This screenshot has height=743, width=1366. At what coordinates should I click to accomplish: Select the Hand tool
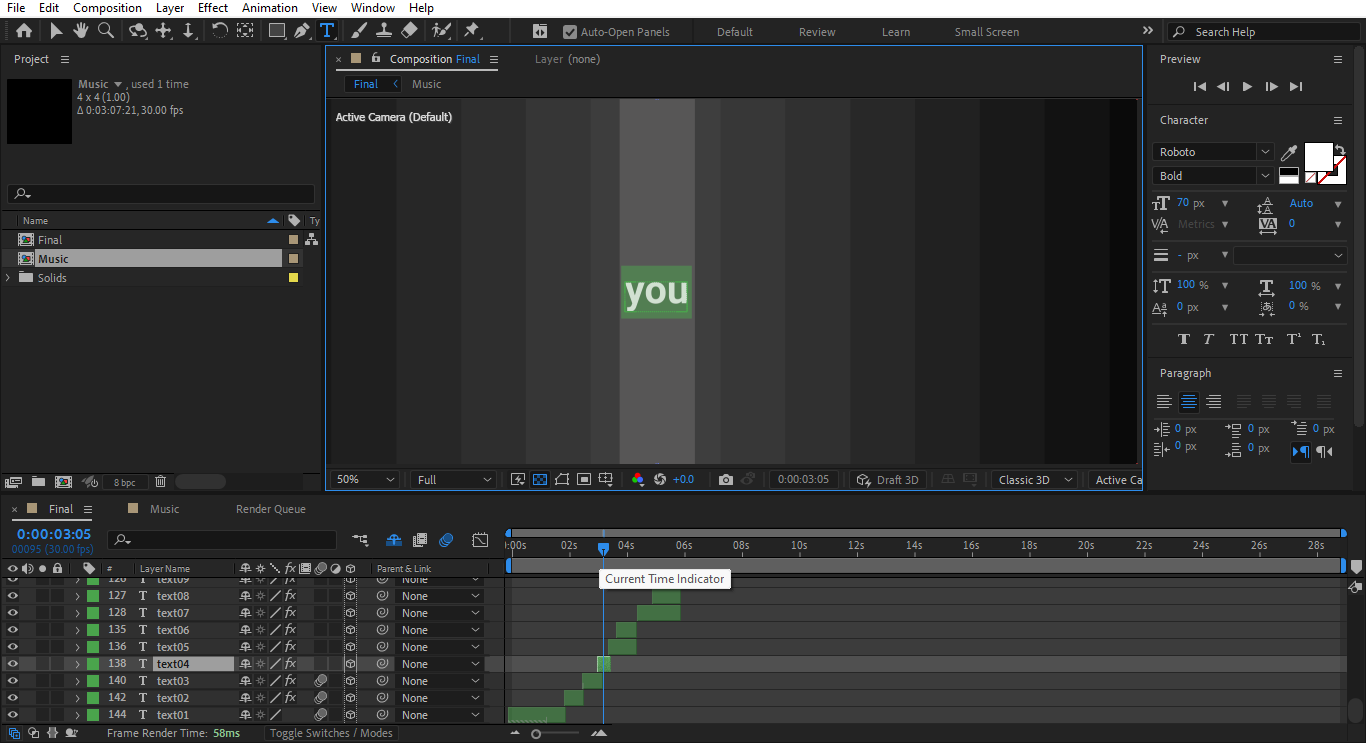80,31
